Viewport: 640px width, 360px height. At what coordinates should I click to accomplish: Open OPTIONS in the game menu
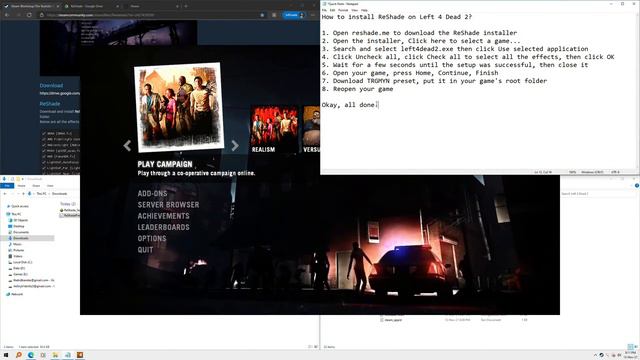click(152, 238)
